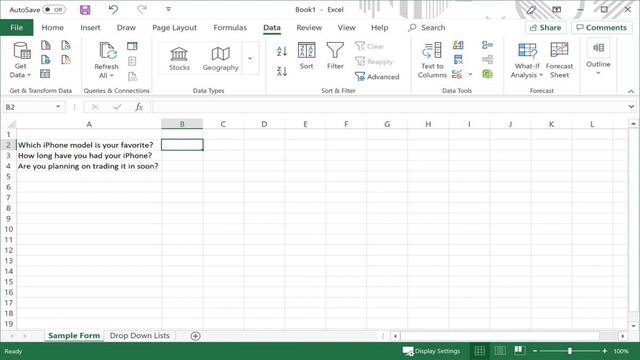Click the Flash Fill icon
Image resolution: width=640 pixels, height=360 pixels.
(458, 45)
